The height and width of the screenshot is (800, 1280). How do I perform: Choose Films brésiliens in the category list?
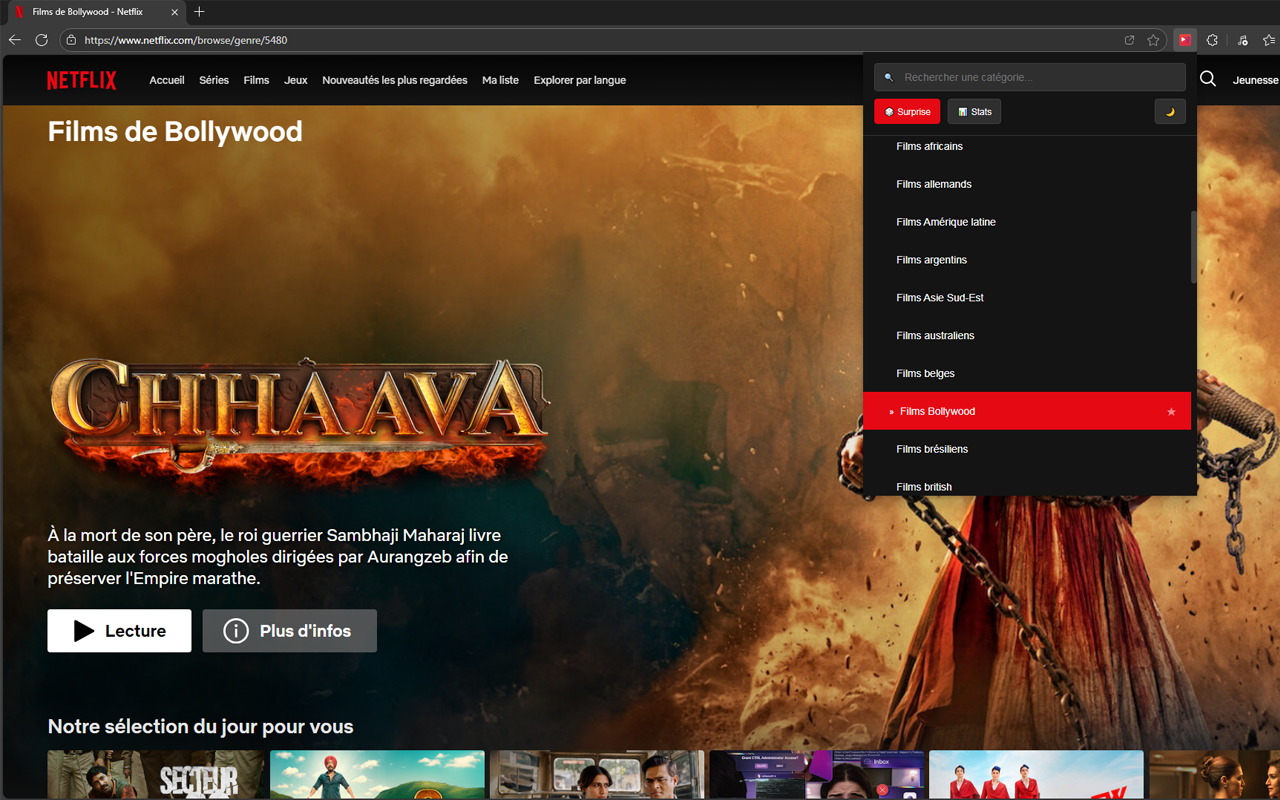point(932,449)
